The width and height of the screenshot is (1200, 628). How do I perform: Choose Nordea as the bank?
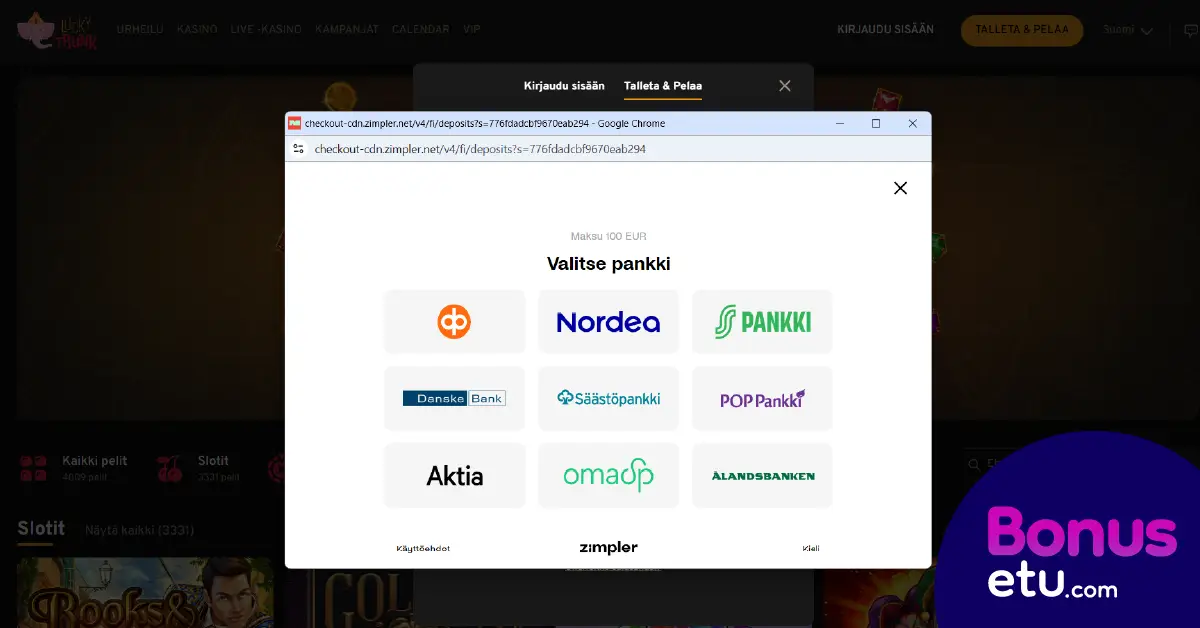tap(608, 322)
